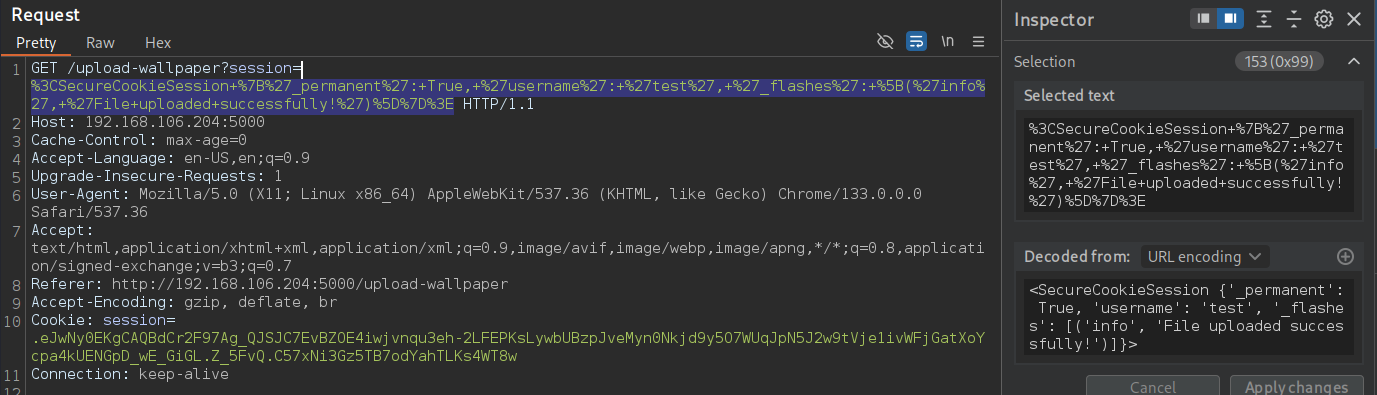Switch to the Hex tab
1377x395 pixels.
pyautogui.click(x=158, y=43)
